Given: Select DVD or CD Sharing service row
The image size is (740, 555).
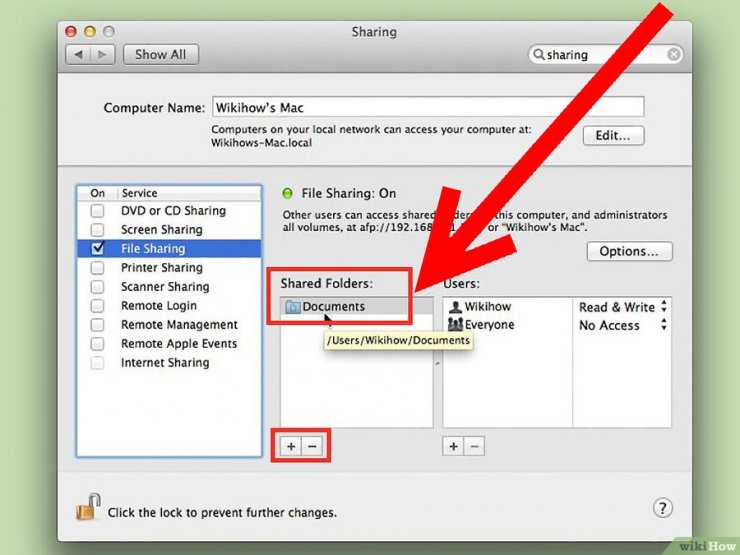Looking at the screenshot, I should [169, 210].
